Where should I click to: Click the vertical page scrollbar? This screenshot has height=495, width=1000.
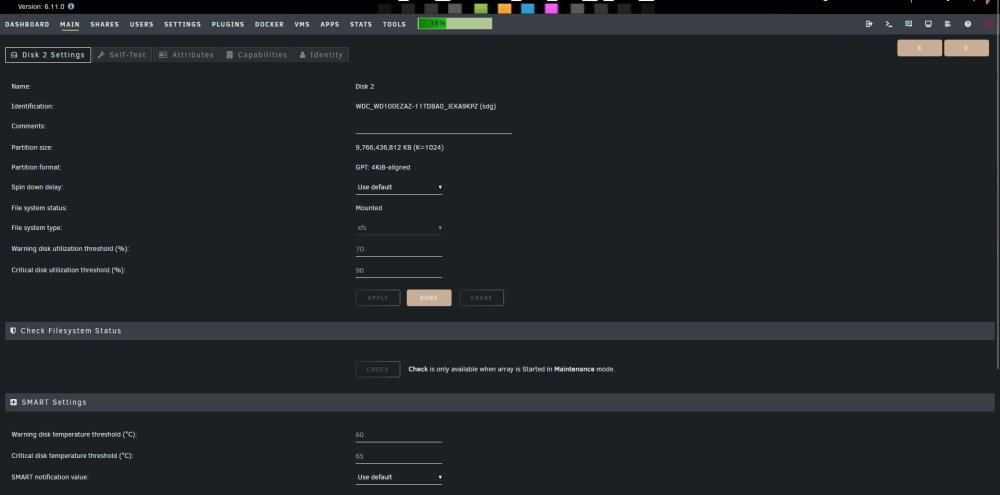point(997,201)
